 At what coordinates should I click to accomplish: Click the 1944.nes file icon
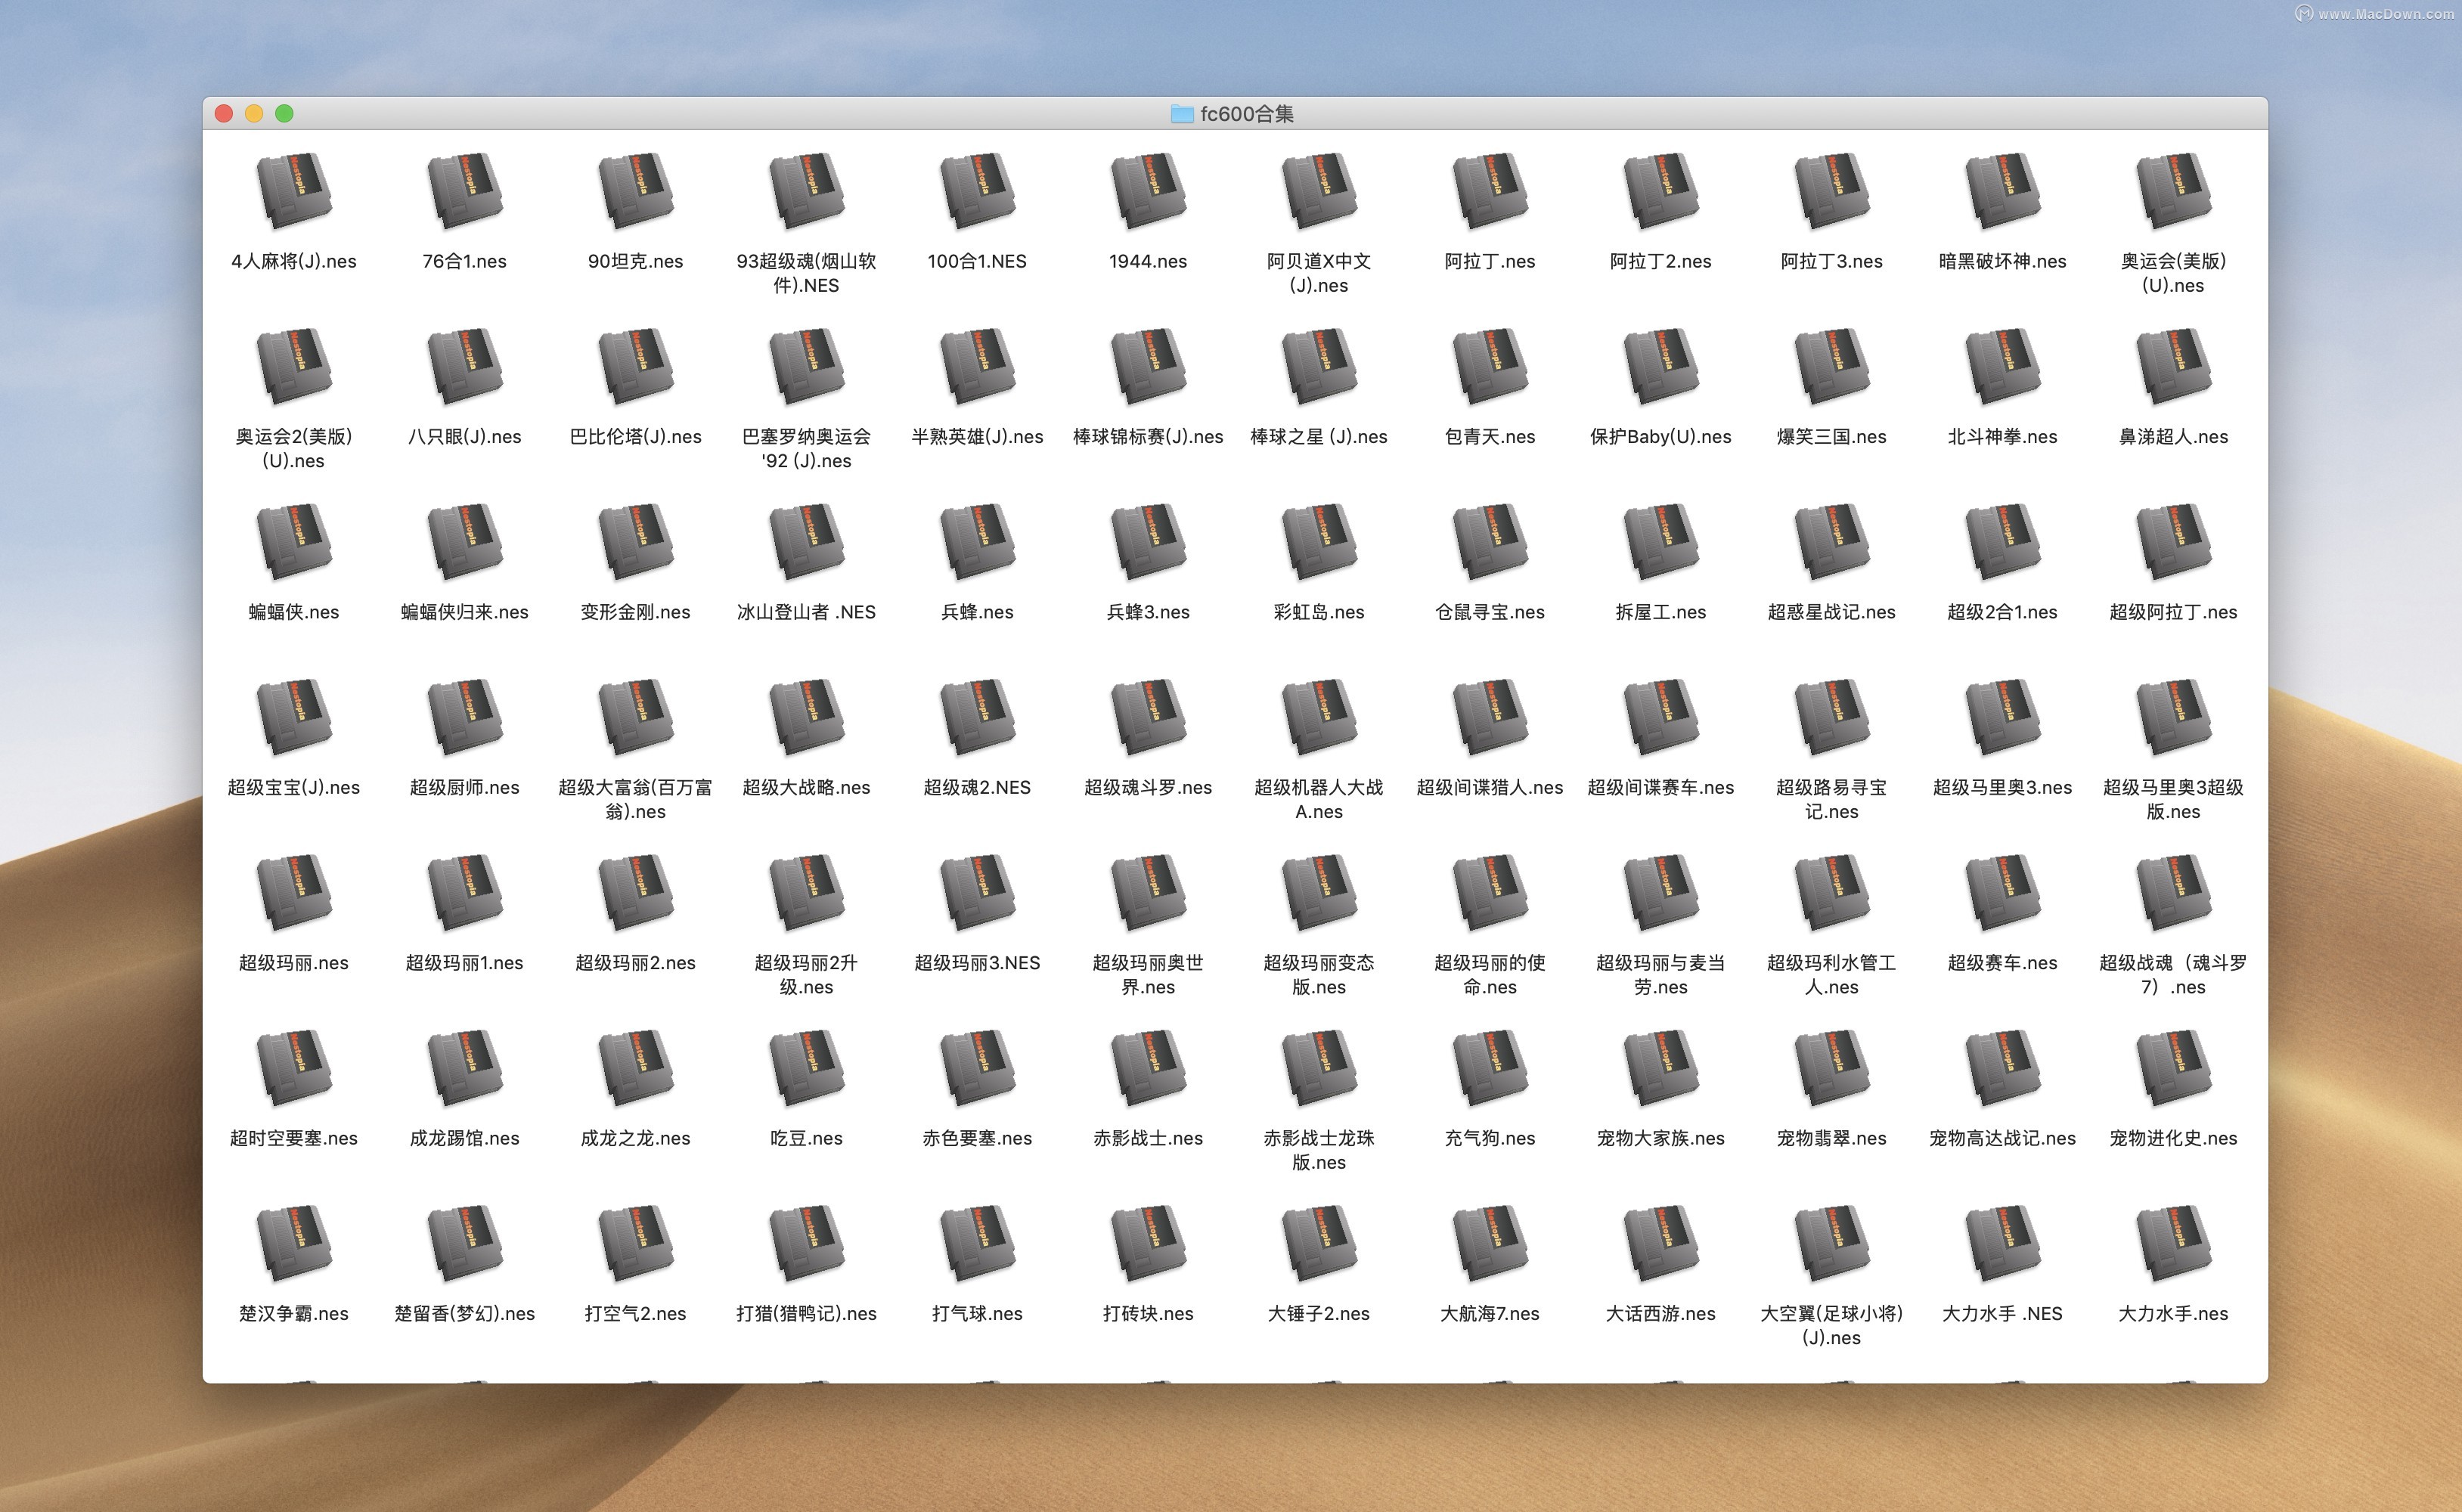1148,191
